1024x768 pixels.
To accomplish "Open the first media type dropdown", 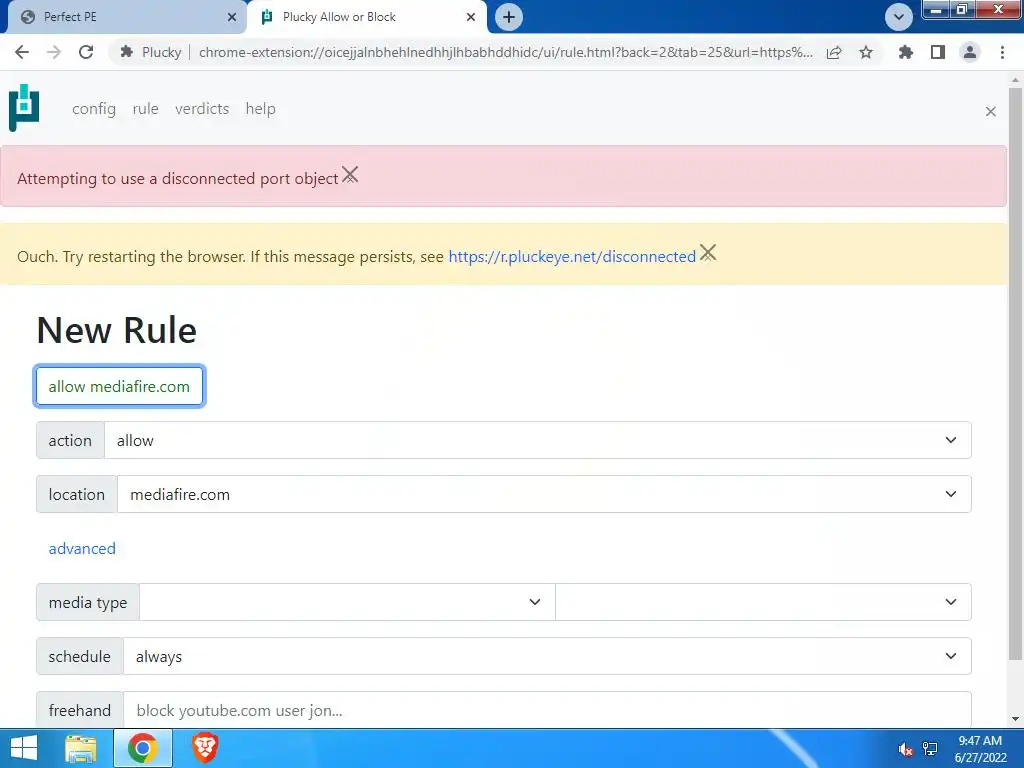I will [347, 602].
